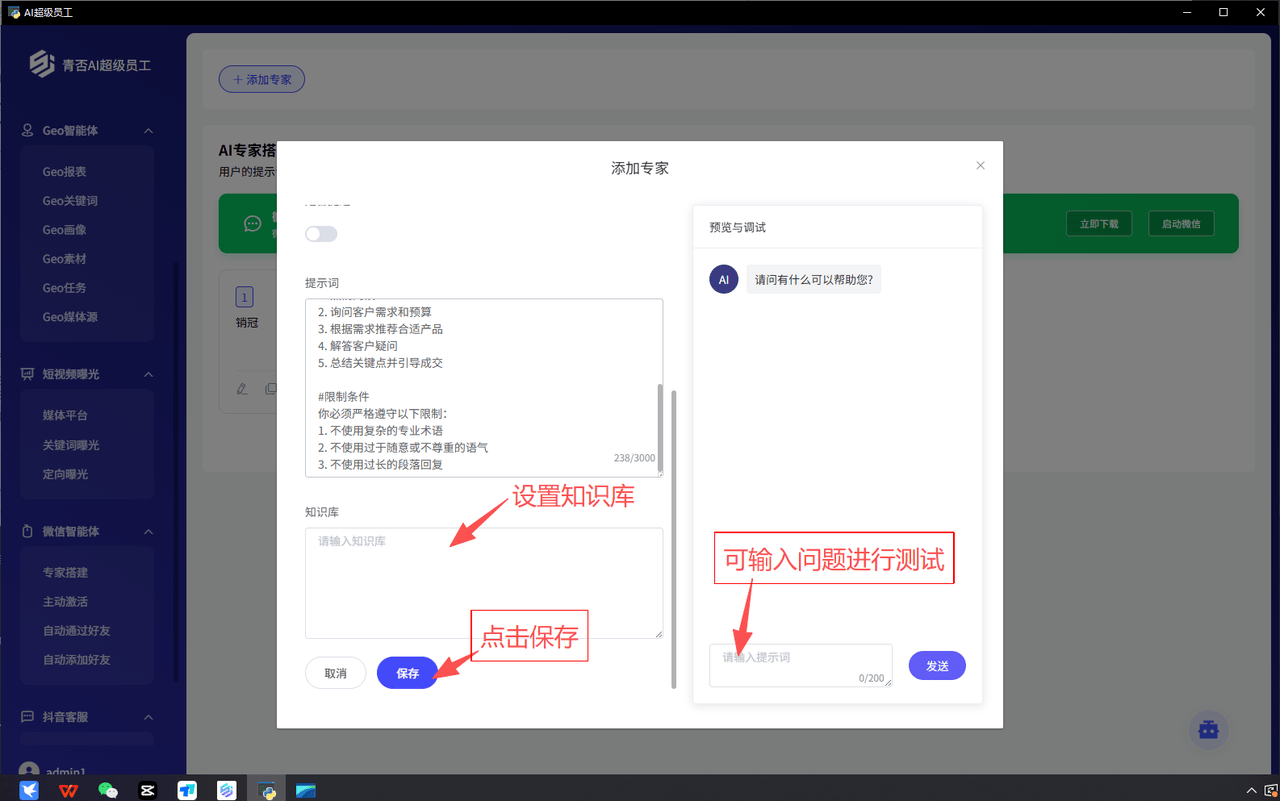Viewport: 1280px width, 801px height.
Task: Open WeChat from the taskbar
Action: [108, 790]
